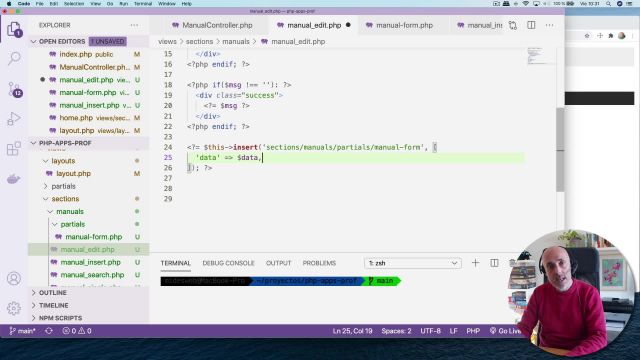The height and width of the screenshot is (360, 640).
Task: Split the editor to the right
Action: [x=531, y=25]
